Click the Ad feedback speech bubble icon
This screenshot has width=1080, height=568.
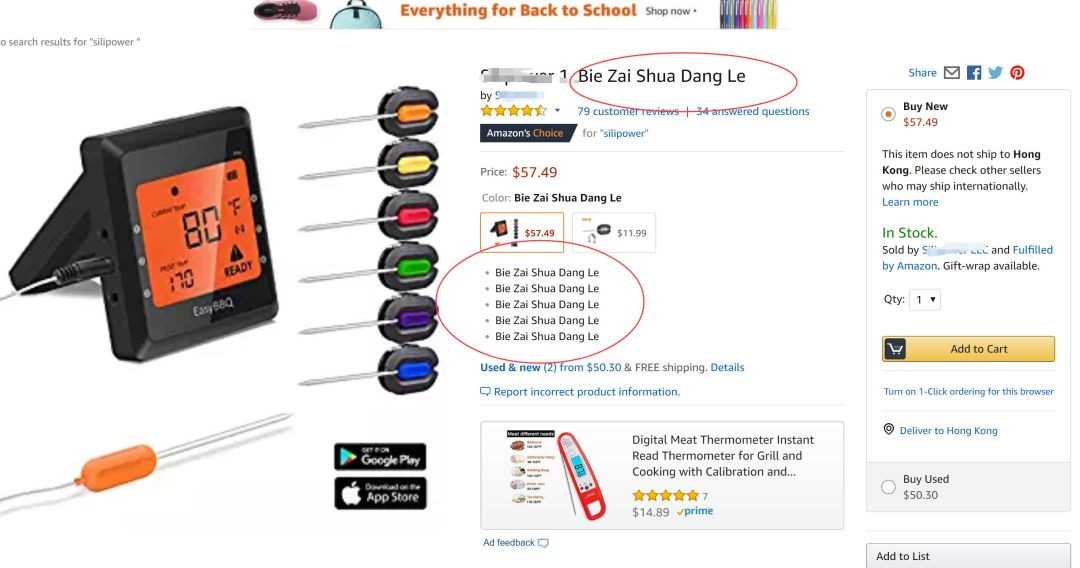543,543
